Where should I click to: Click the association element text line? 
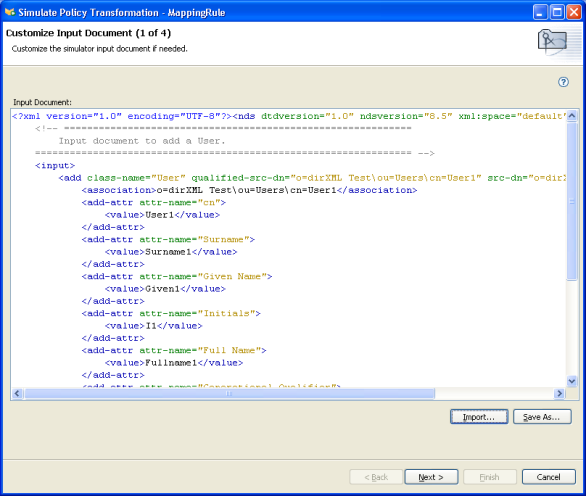(249, 190)
